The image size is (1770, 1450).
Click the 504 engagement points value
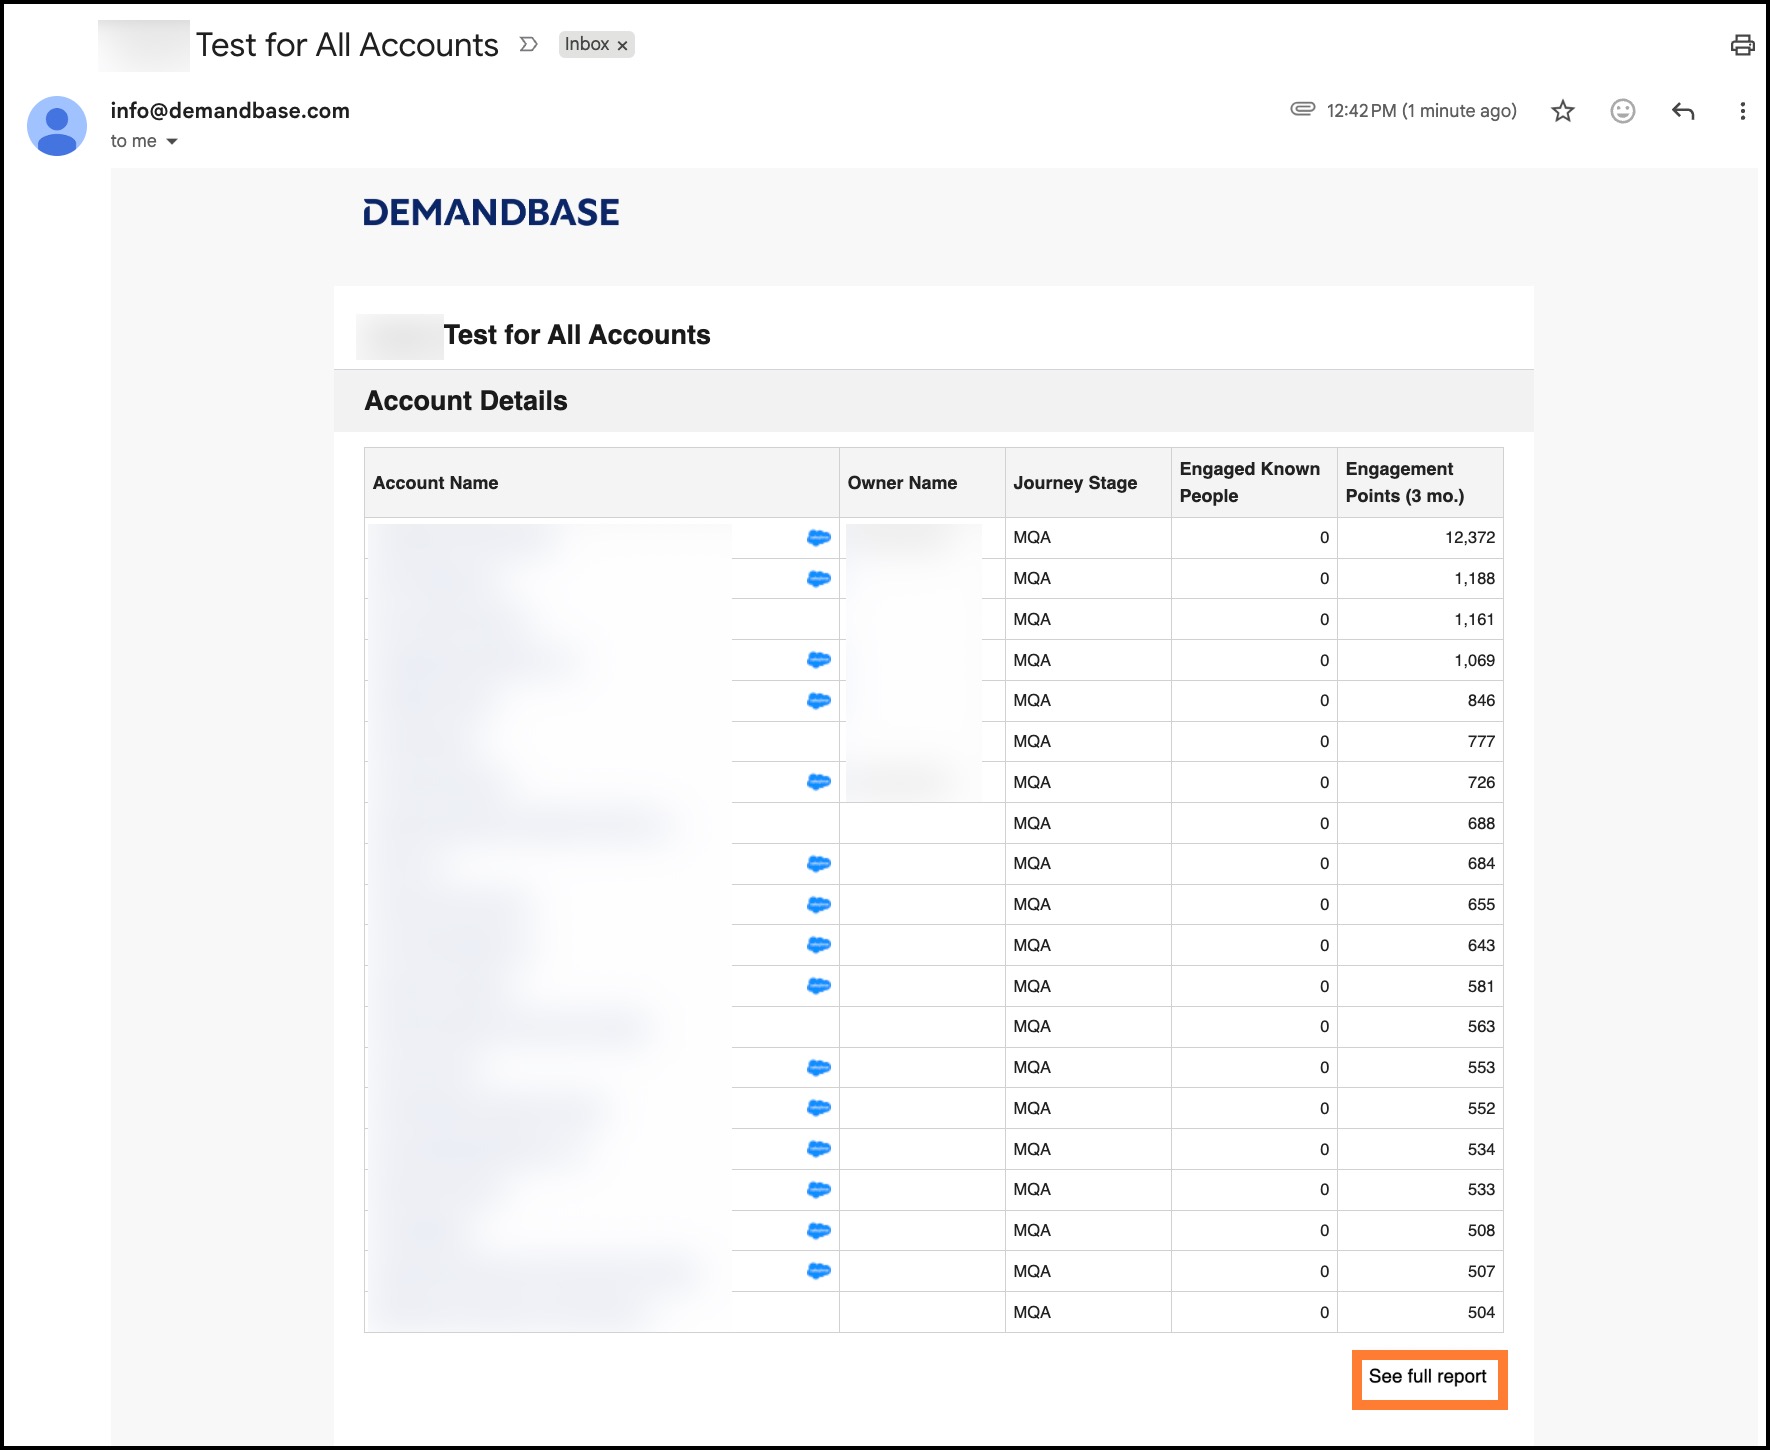pyautogui.click(x=1482, y=1313)
